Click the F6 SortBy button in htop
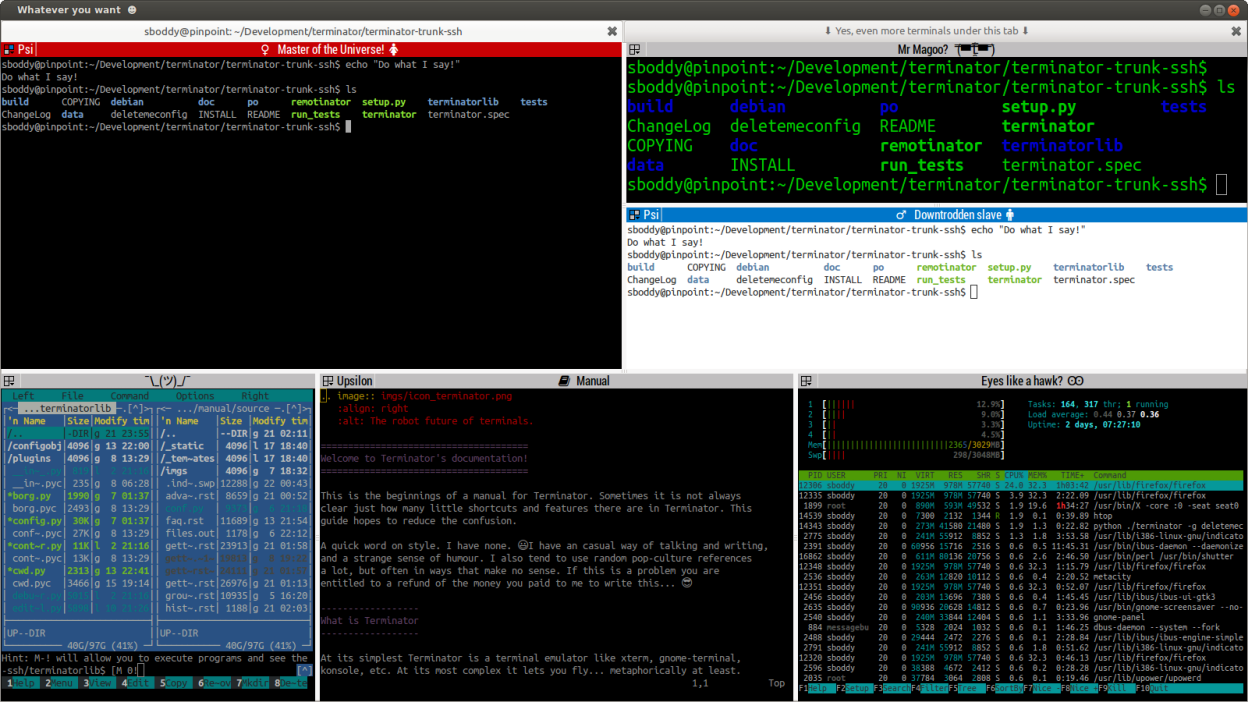Viewport: 1248px width, 702px height. pos(1010,689)
